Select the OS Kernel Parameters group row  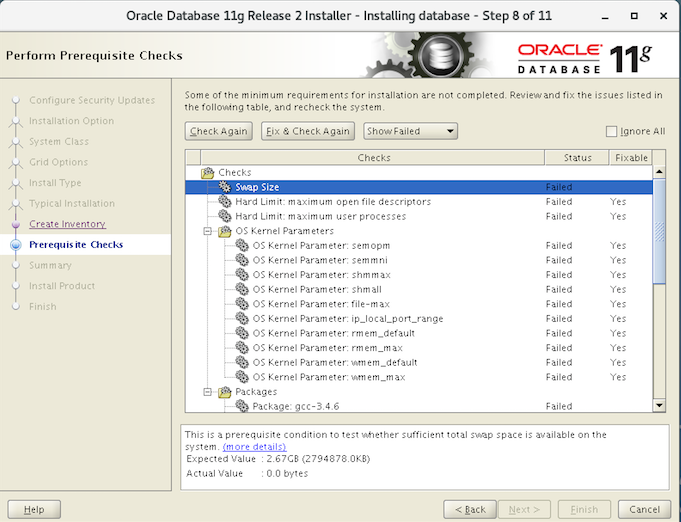pyautogui.click(x=419, y=231)
